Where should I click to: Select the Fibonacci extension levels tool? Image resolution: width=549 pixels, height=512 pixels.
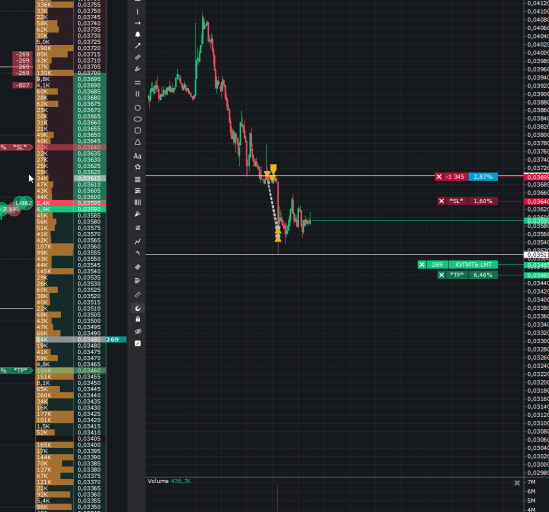point(138,191)
